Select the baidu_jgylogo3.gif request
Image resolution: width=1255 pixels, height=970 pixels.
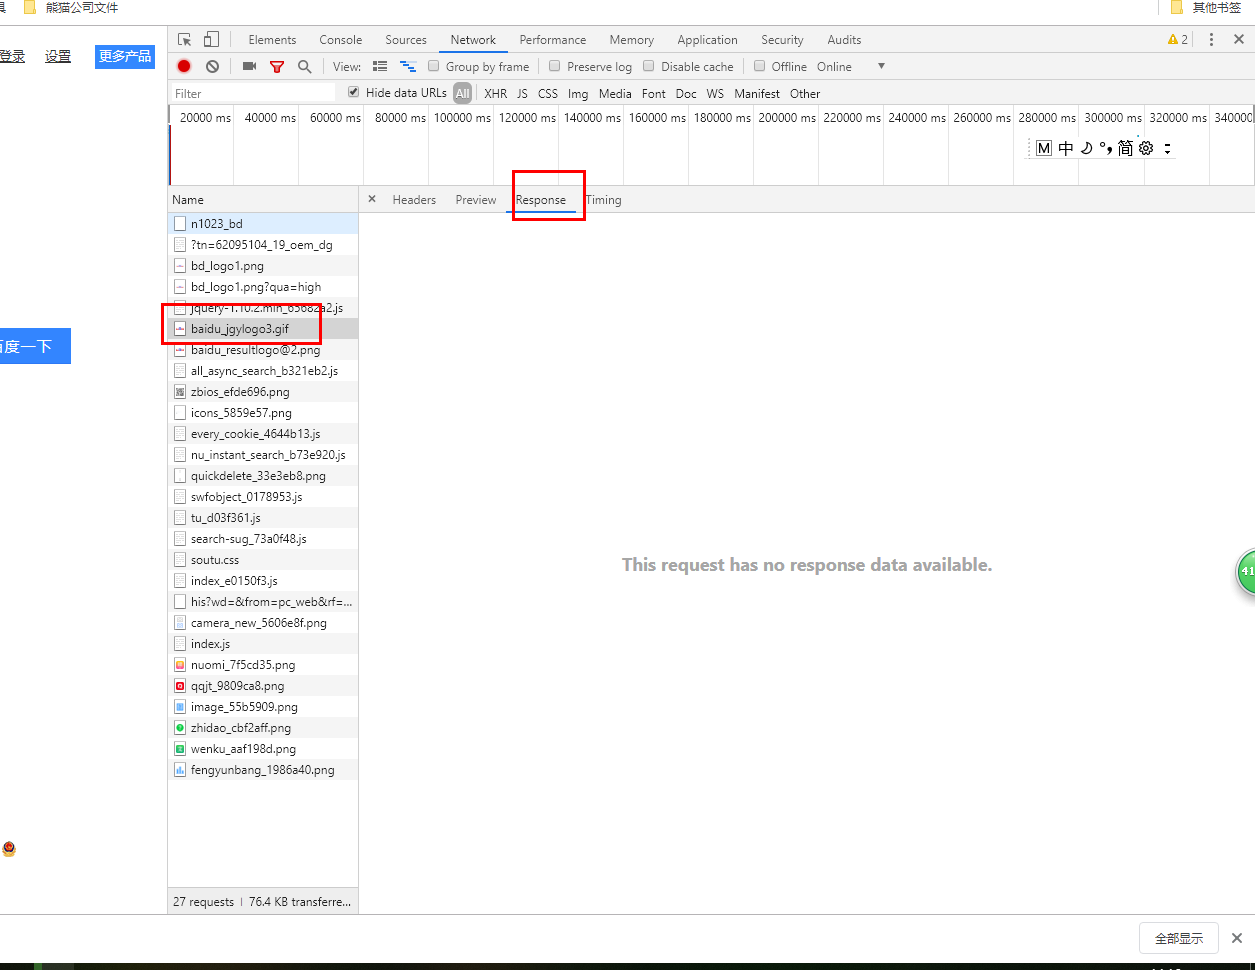240,328
